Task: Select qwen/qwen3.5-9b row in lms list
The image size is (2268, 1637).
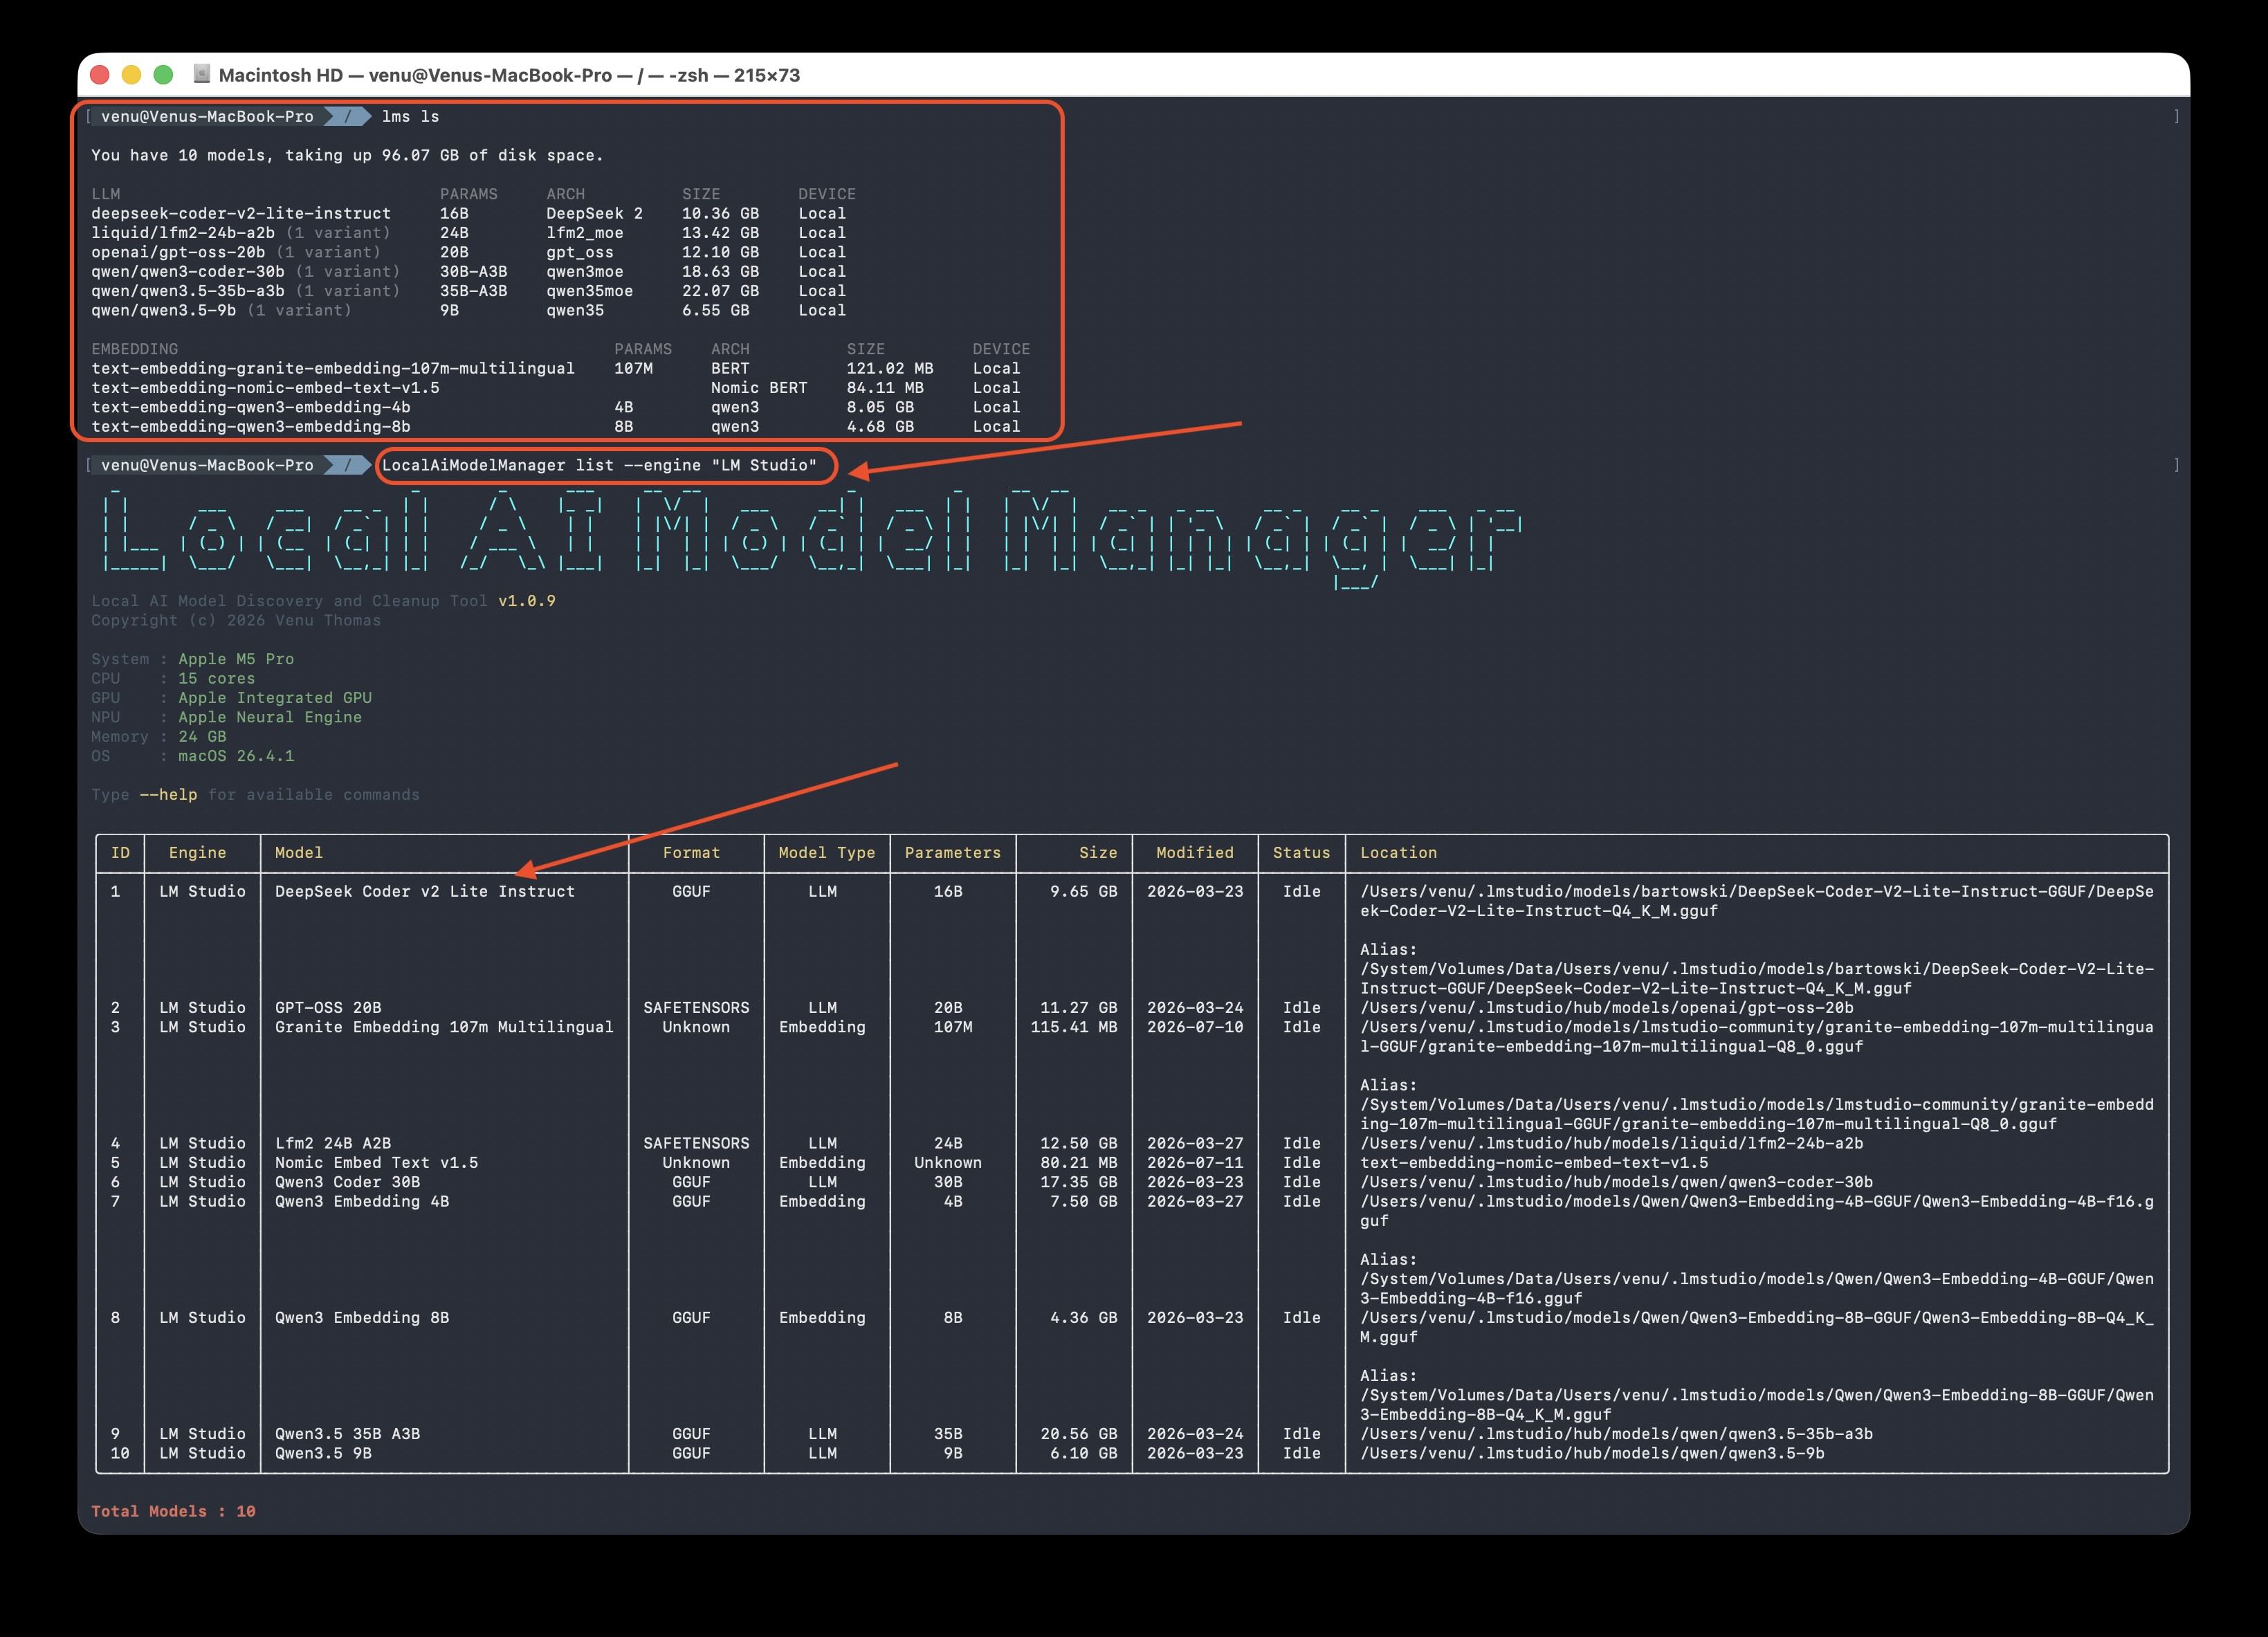Action: 469,310
